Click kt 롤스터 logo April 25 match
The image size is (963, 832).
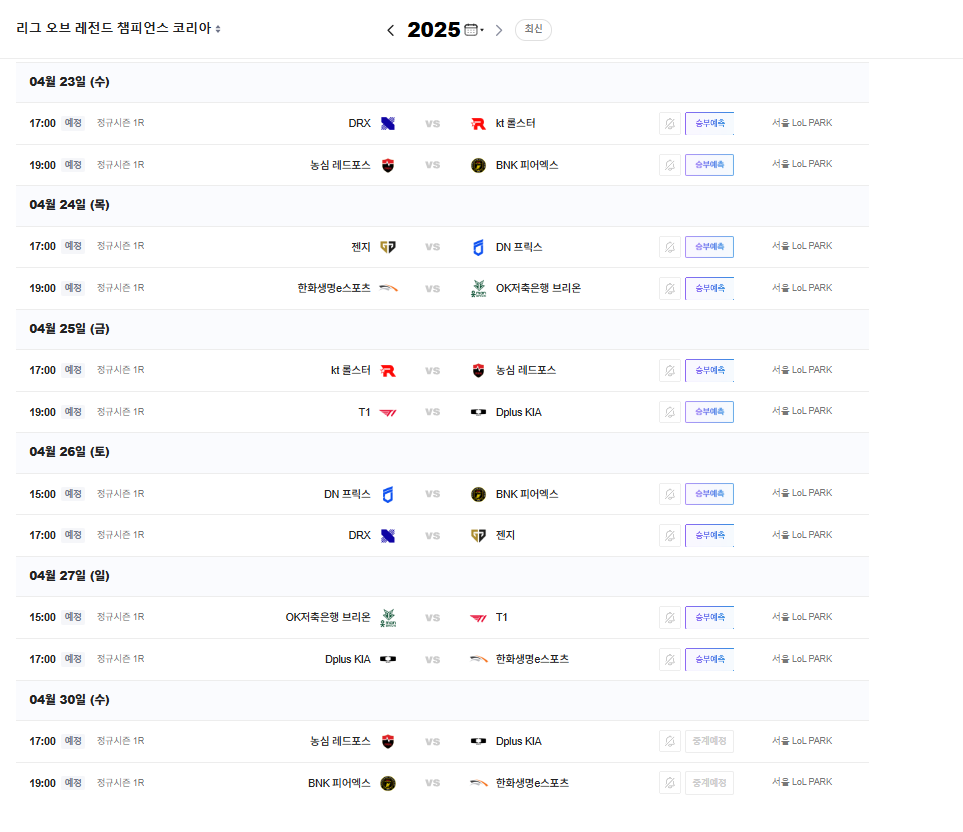click(x=388, y=370)
